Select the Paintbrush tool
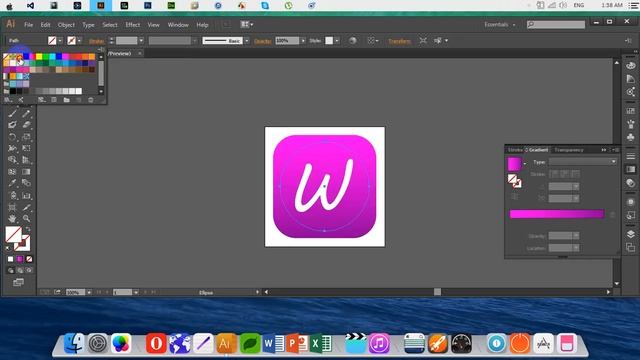The height and width of the screenshot is (360, 640). point(13,113)
